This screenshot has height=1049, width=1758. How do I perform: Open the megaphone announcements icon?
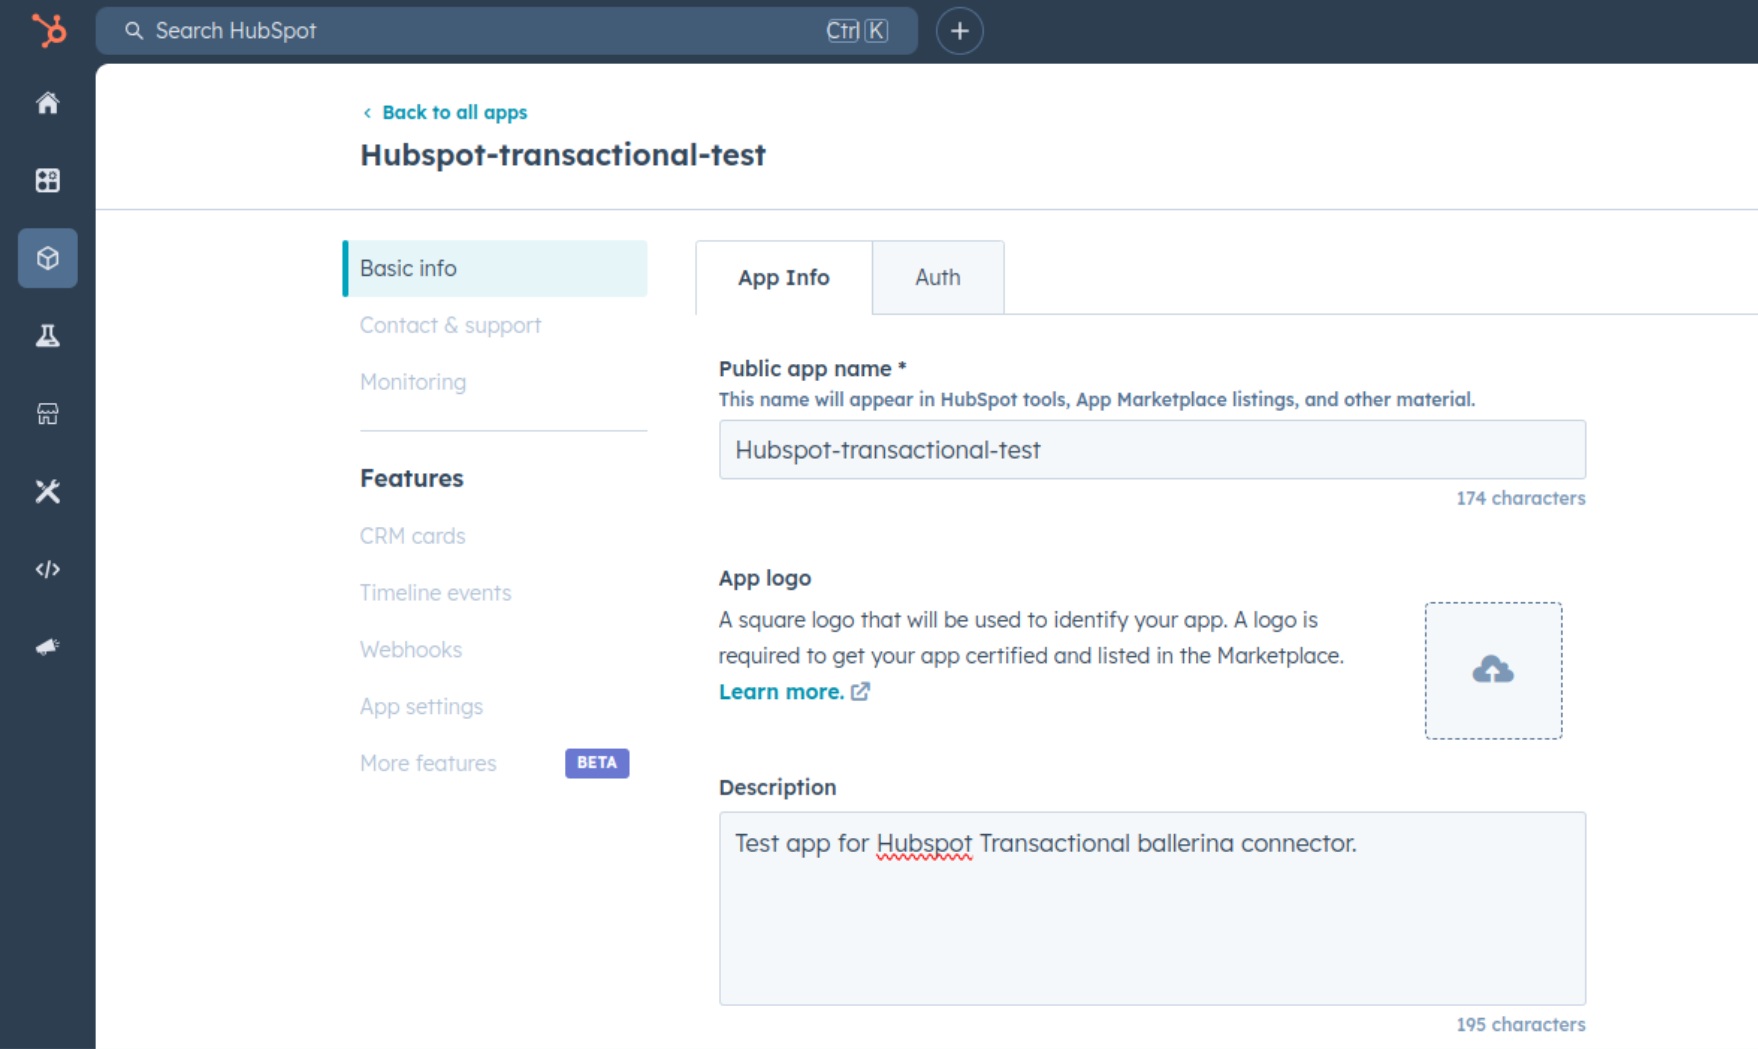[x=47, y=647]
